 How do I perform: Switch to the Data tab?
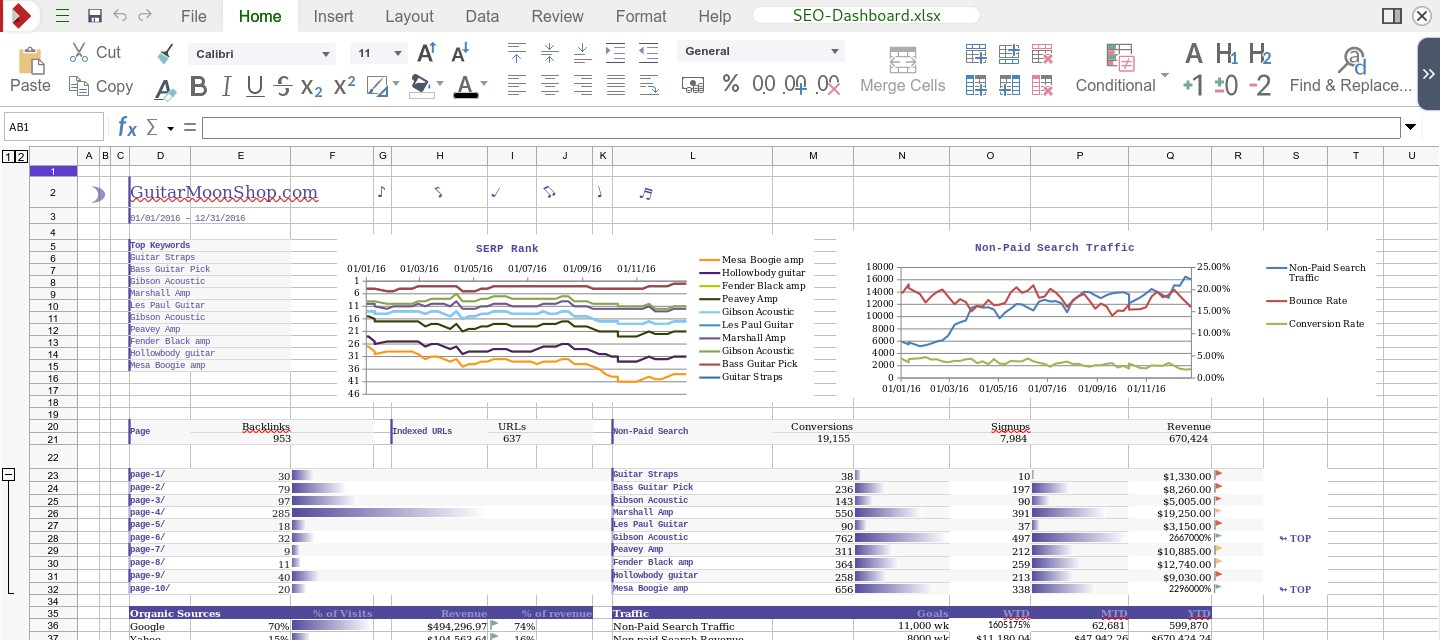[x=482, y=16]
